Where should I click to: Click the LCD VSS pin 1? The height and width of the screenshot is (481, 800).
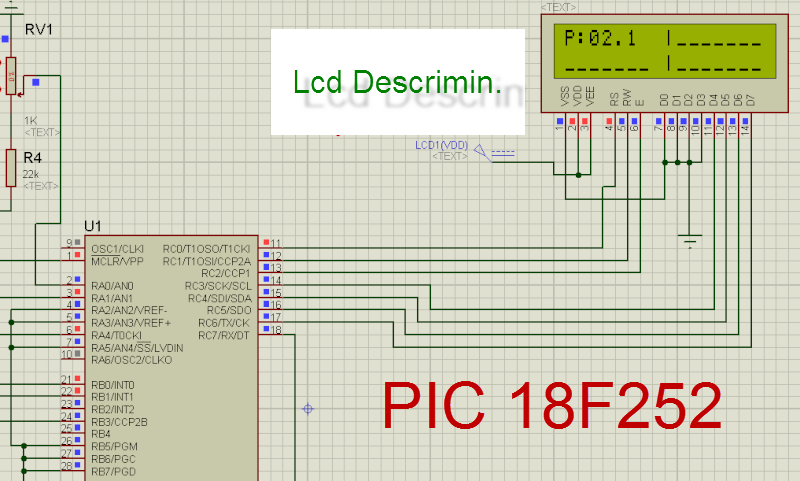(560, 124)
